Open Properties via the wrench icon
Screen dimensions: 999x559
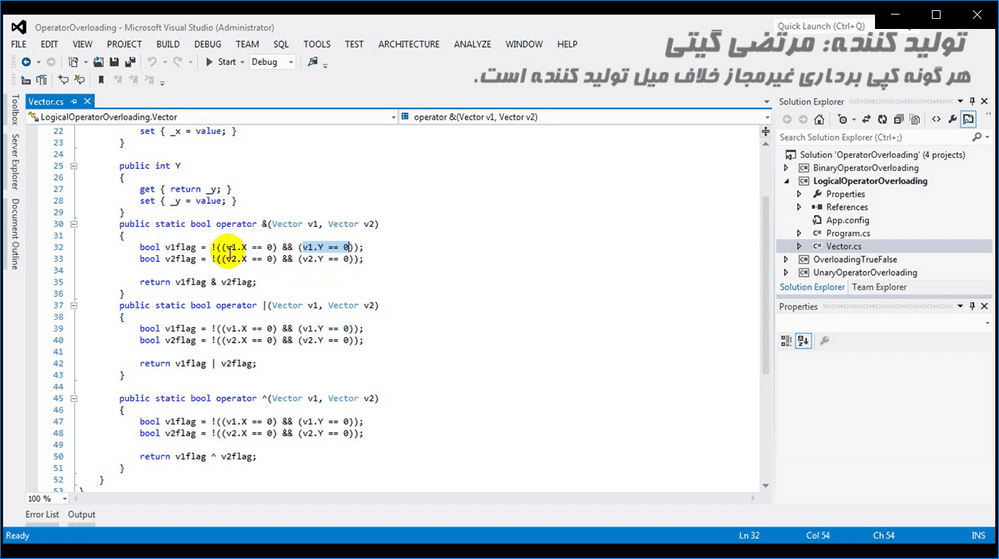(x=952, y=119)
